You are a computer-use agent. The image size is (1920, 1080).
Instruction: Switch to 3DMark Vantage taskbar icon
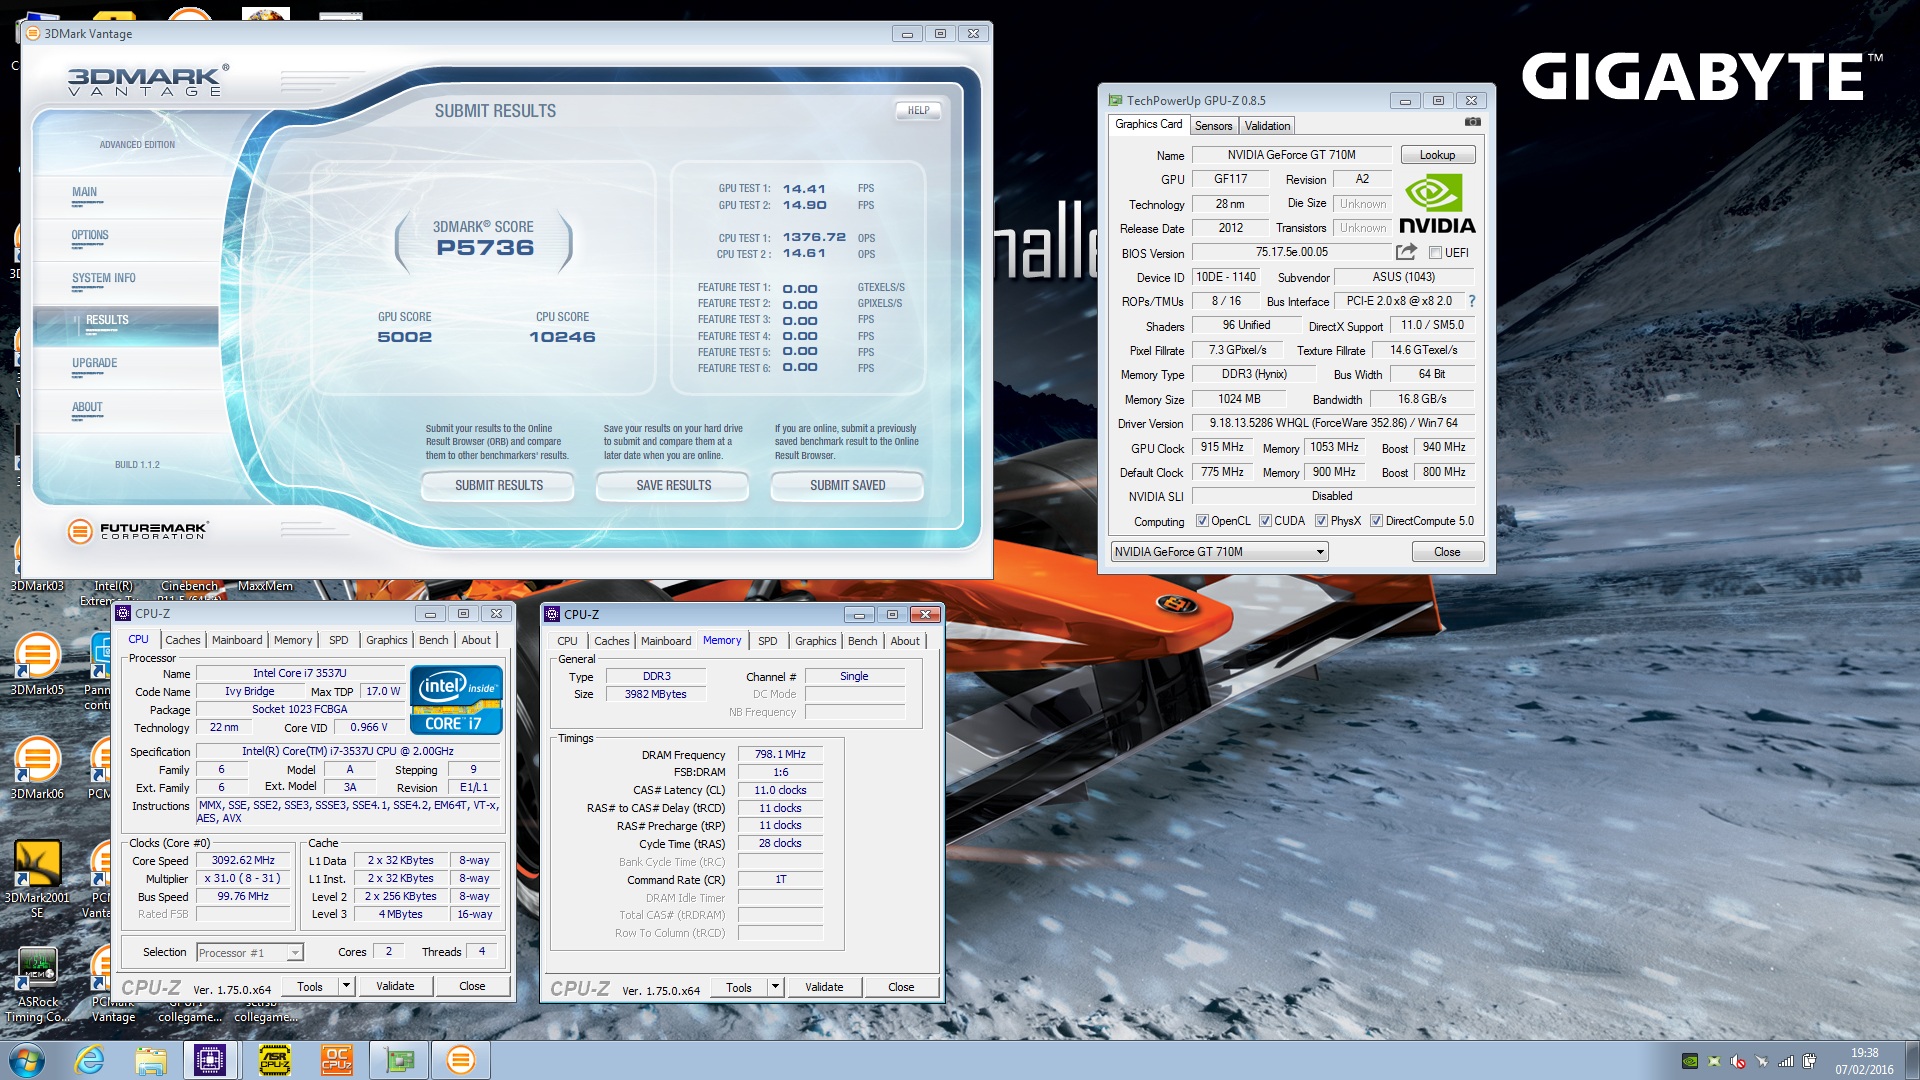[x=460, y=1060]
